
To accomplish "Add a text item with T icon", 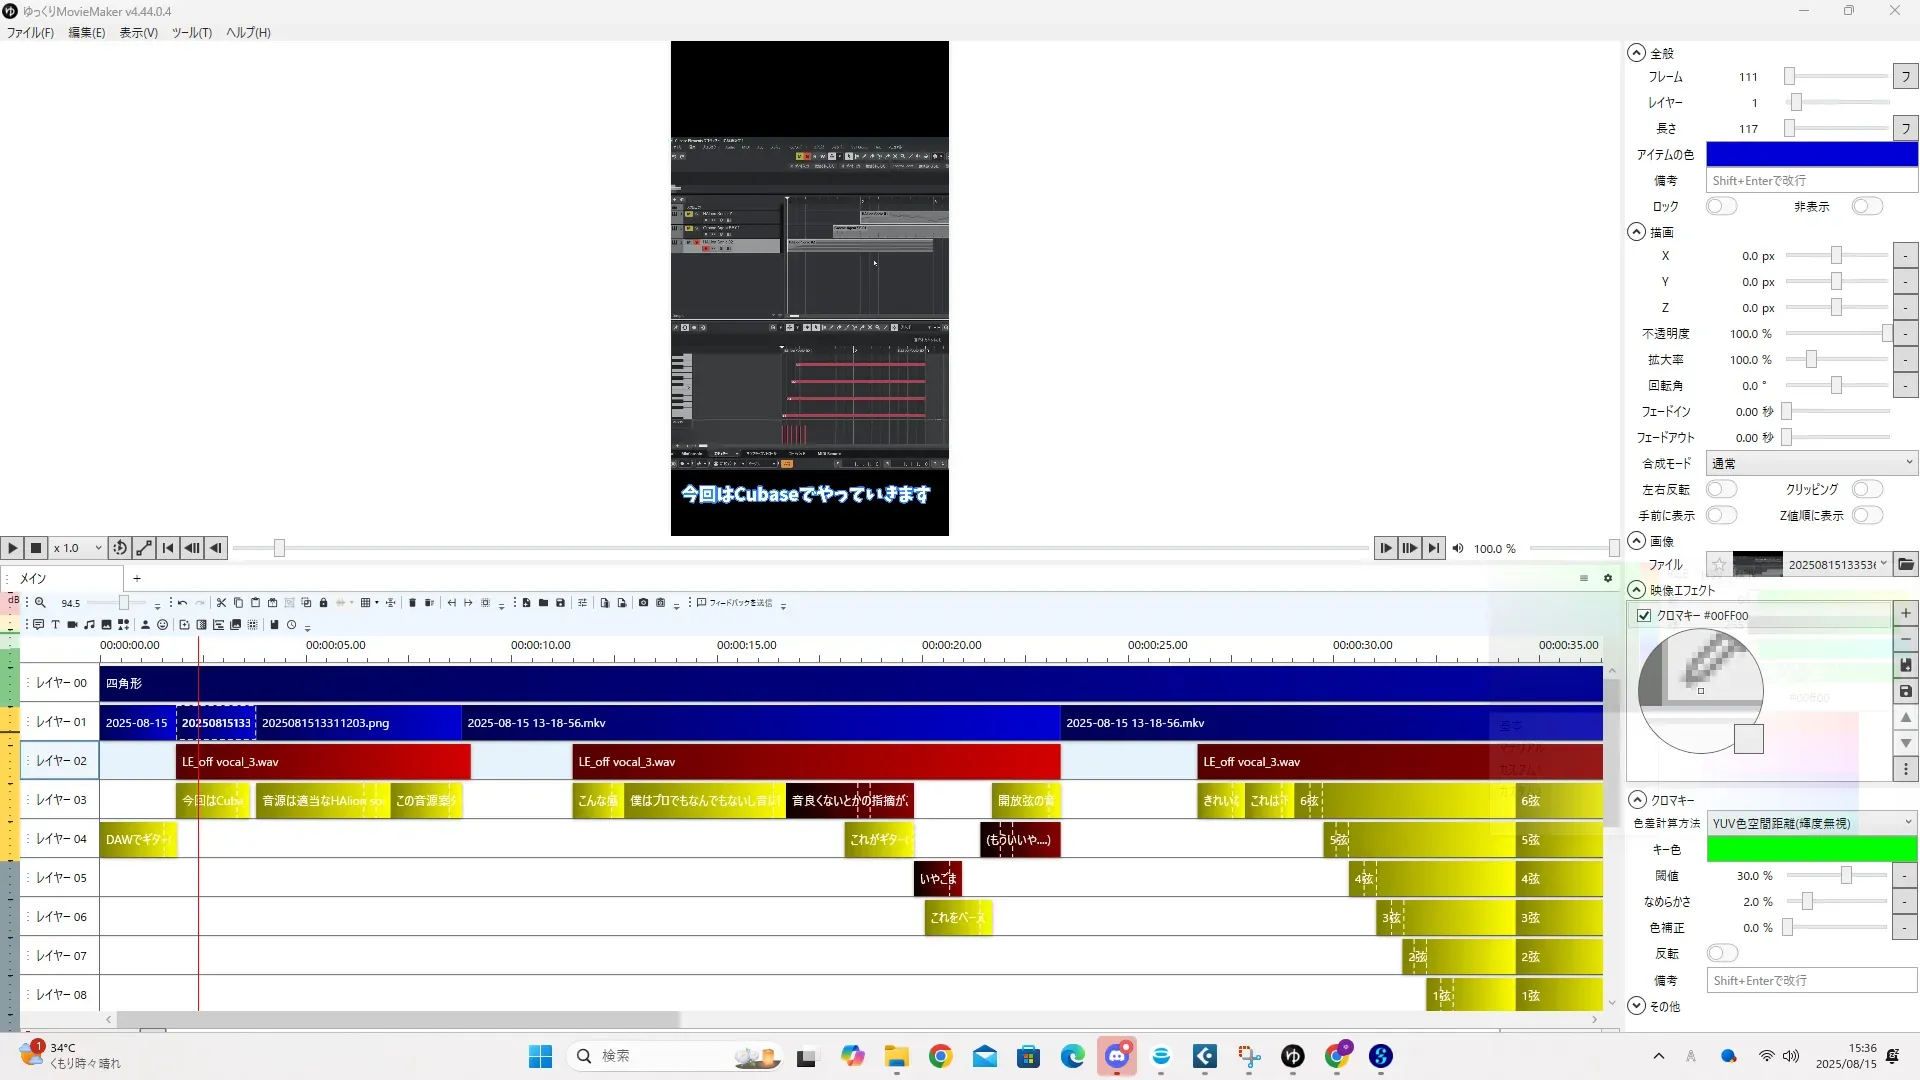I will 55,625.
